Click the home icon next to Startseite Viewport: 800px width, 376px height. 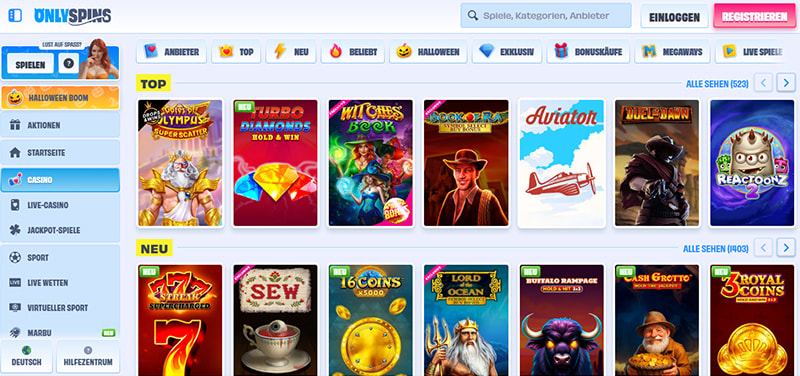15,153
